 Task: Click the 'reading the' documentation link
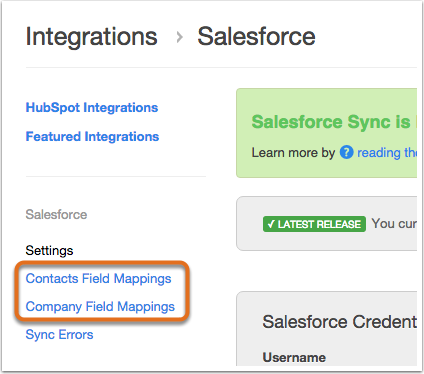click(387, 153)
